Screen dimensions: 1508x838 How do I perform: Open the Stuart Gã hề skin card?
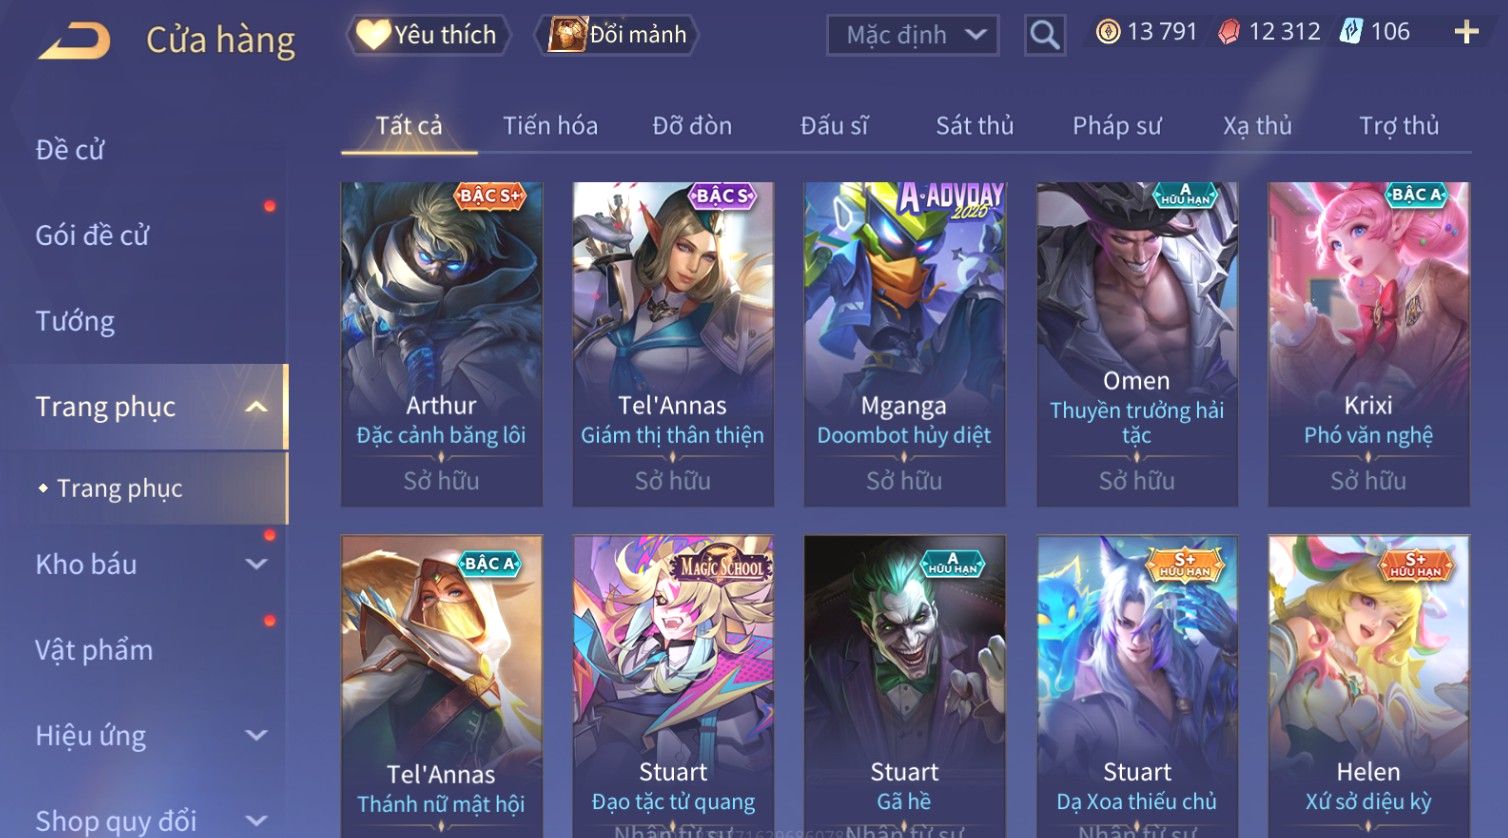click(904, 686)
